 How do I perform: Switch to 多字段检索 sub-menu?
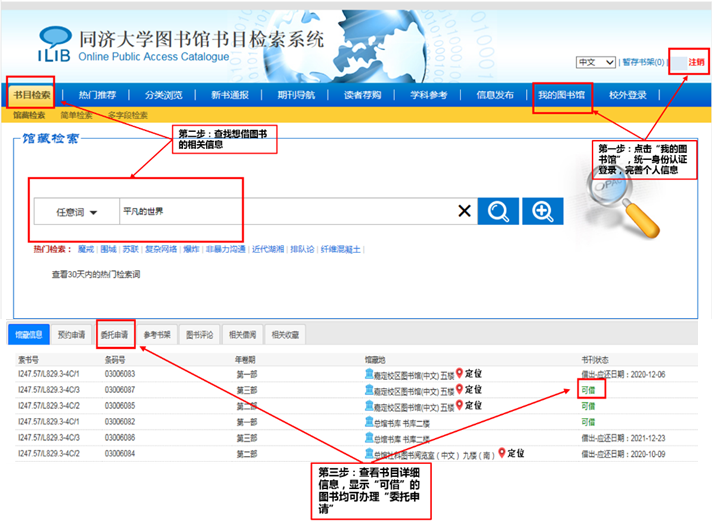[128, 115]
